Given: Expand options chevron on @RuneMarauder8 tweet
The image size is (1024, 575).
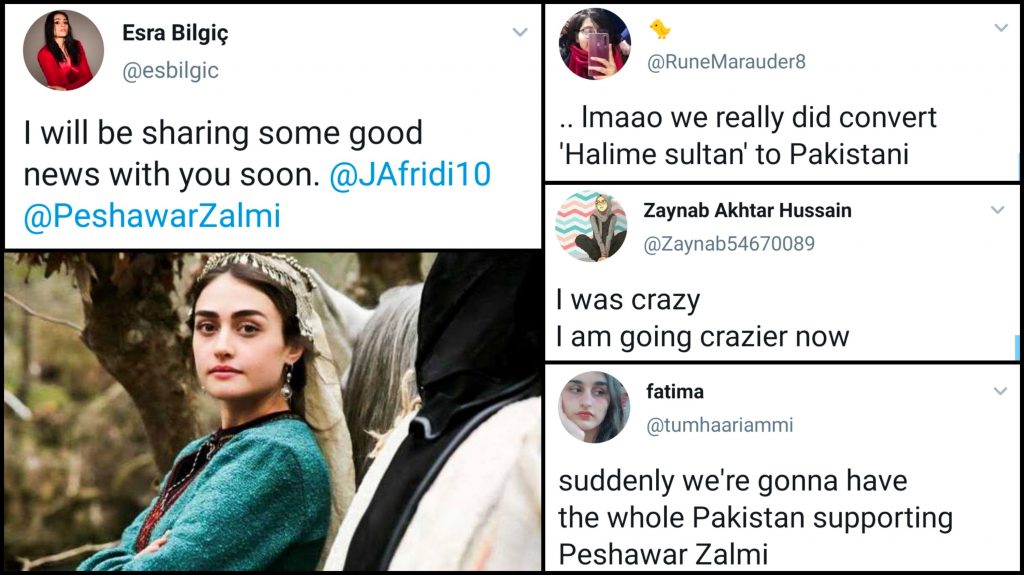Looking at the screenshot, I should [1001, 27].
